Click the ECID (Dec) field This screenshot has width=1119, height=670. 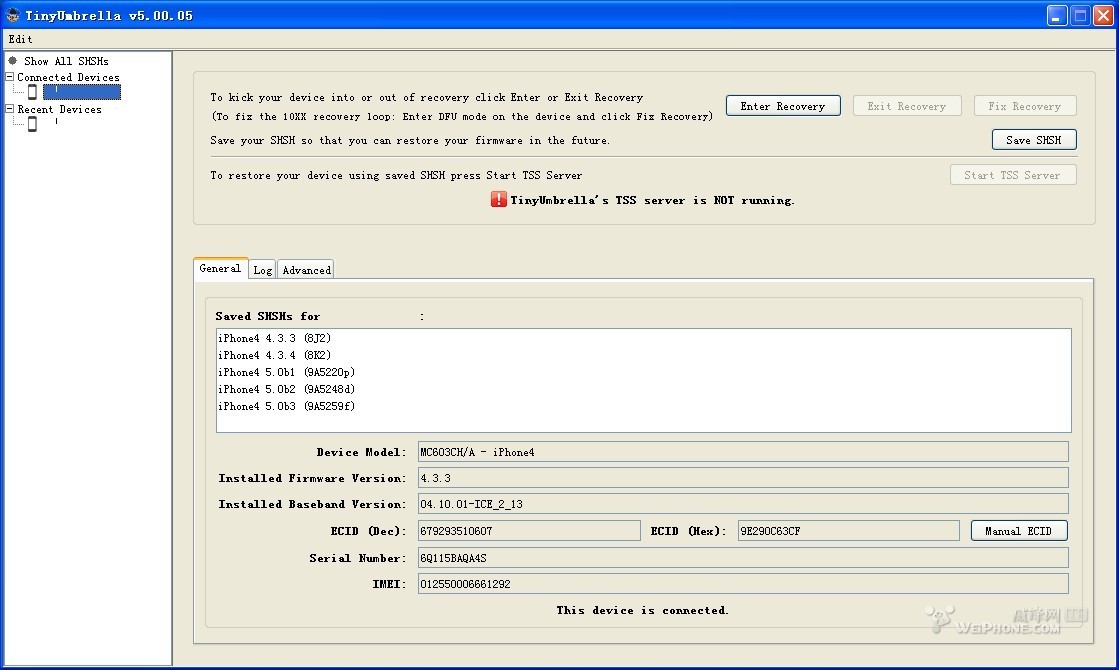coord(529,531)
